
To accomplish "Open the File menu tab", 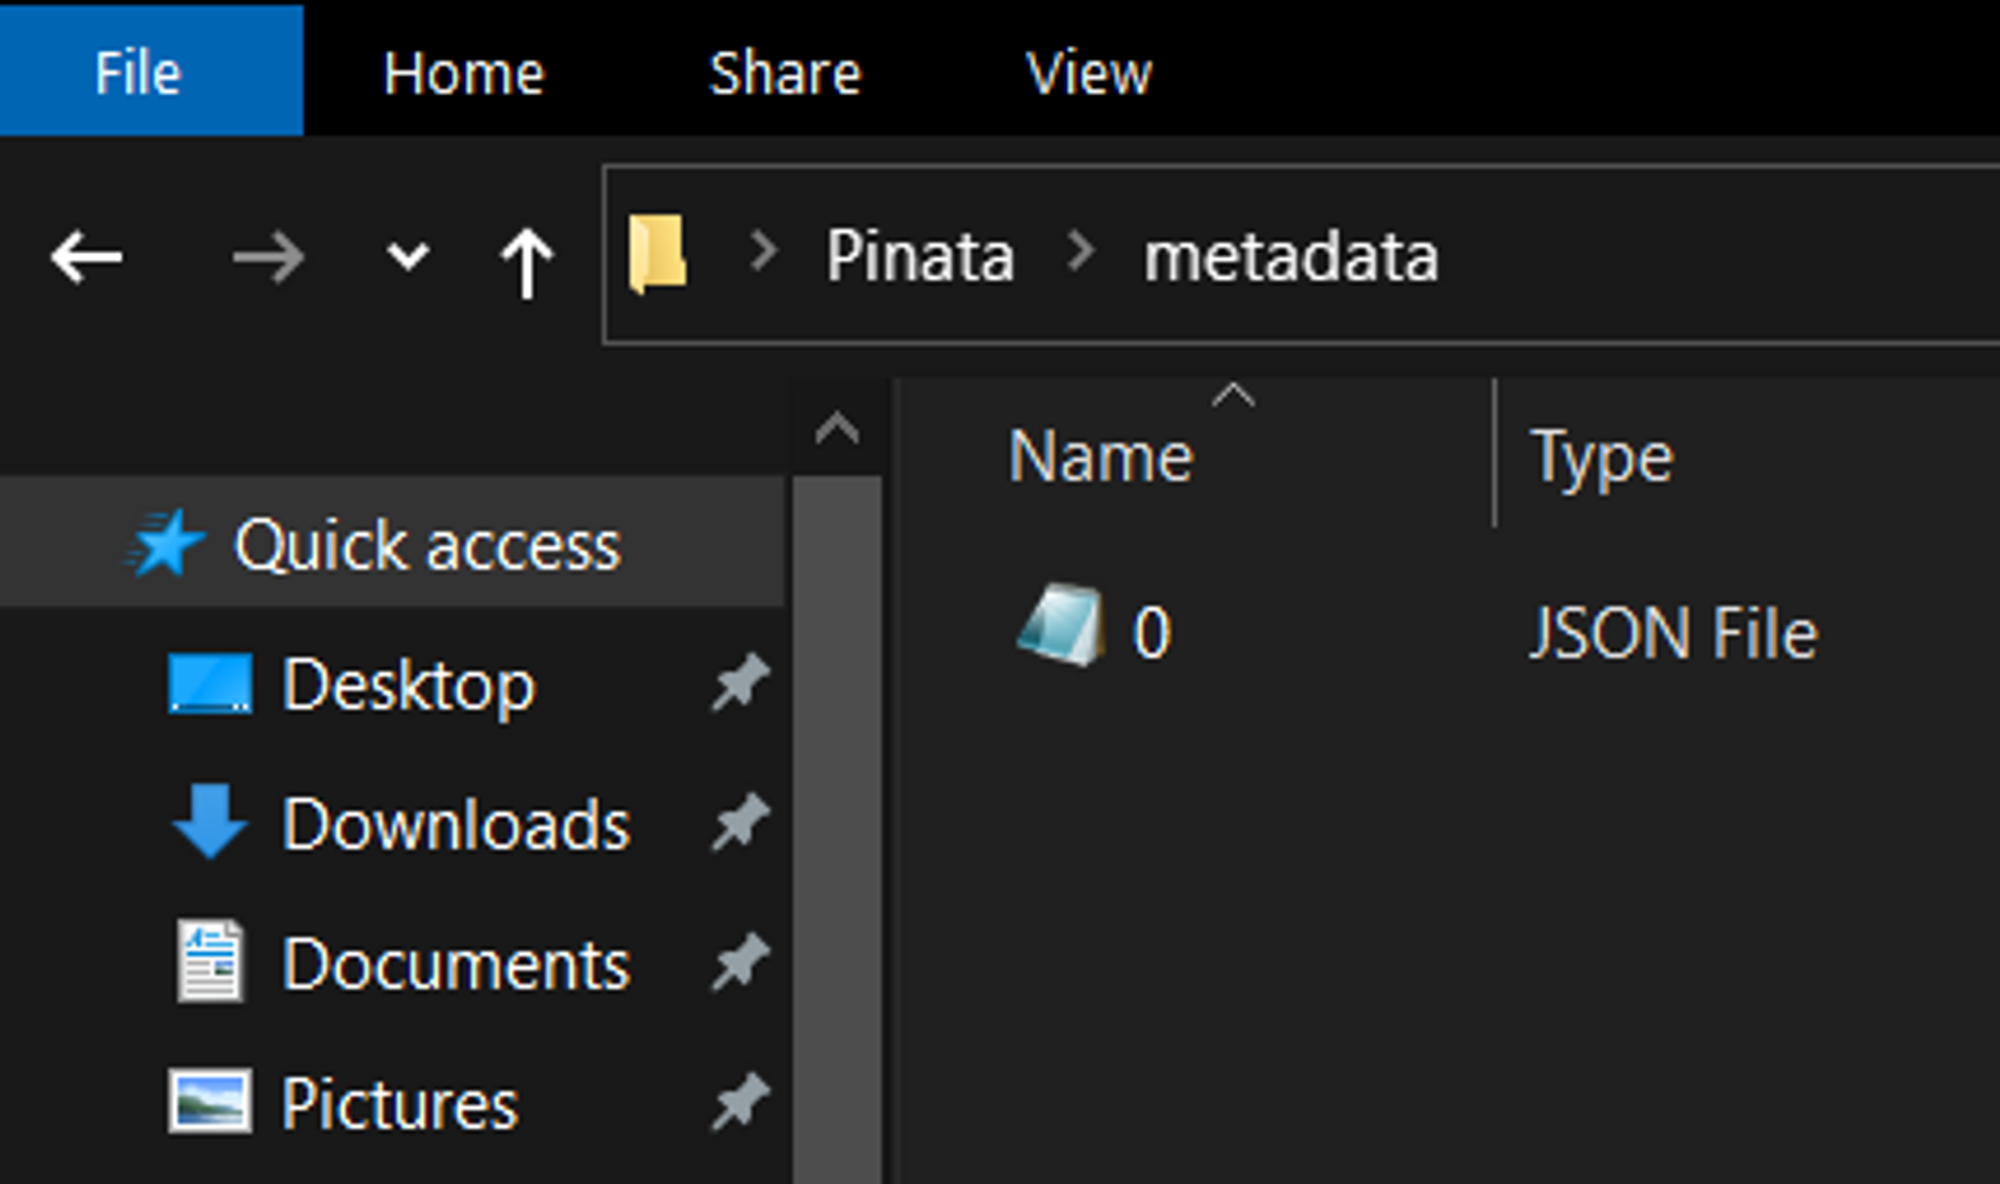I will pos(138,73).
